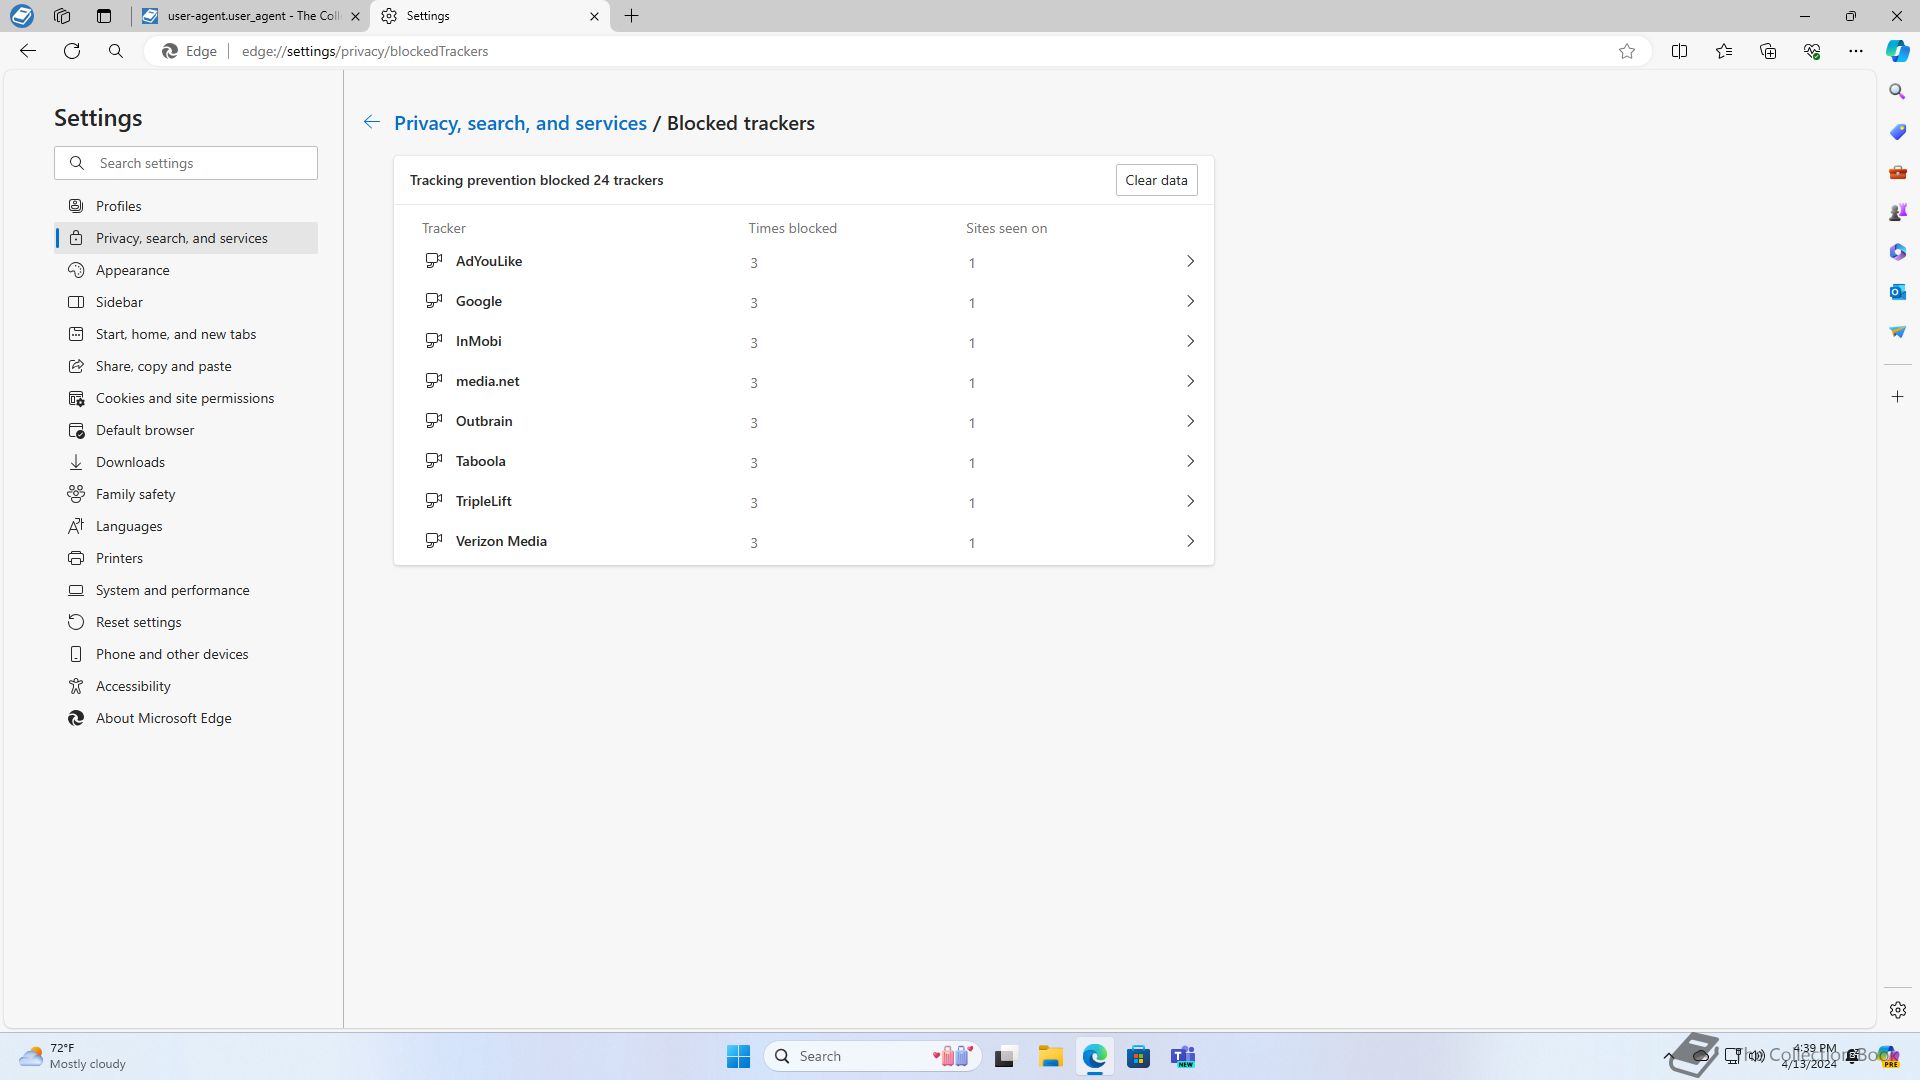Focus the Search settings field

186,163
